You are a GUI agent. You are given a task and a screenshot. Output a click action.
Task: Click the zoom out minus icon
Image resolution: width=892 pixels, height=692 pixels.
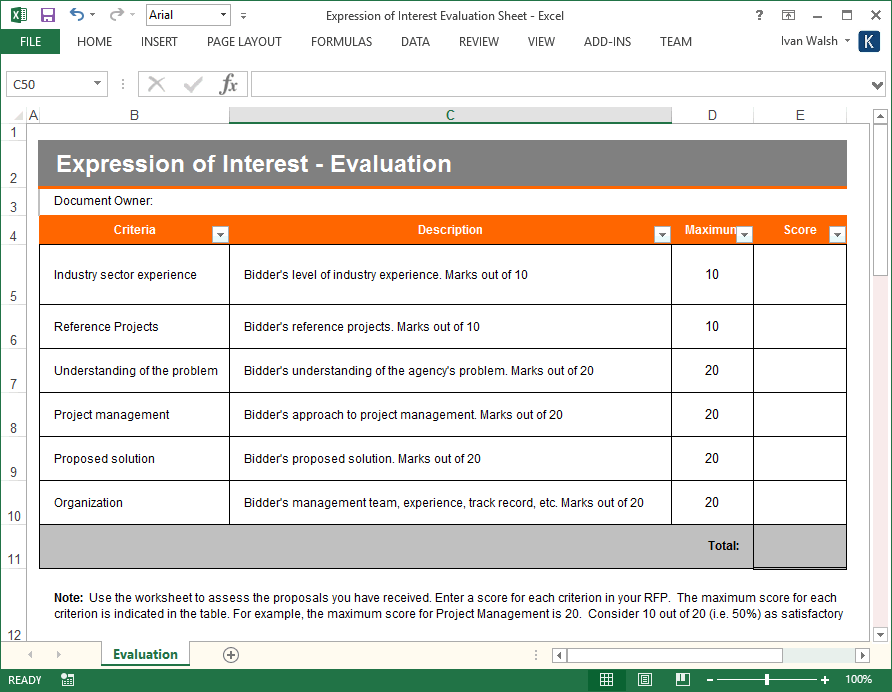(x=710, y=680)
